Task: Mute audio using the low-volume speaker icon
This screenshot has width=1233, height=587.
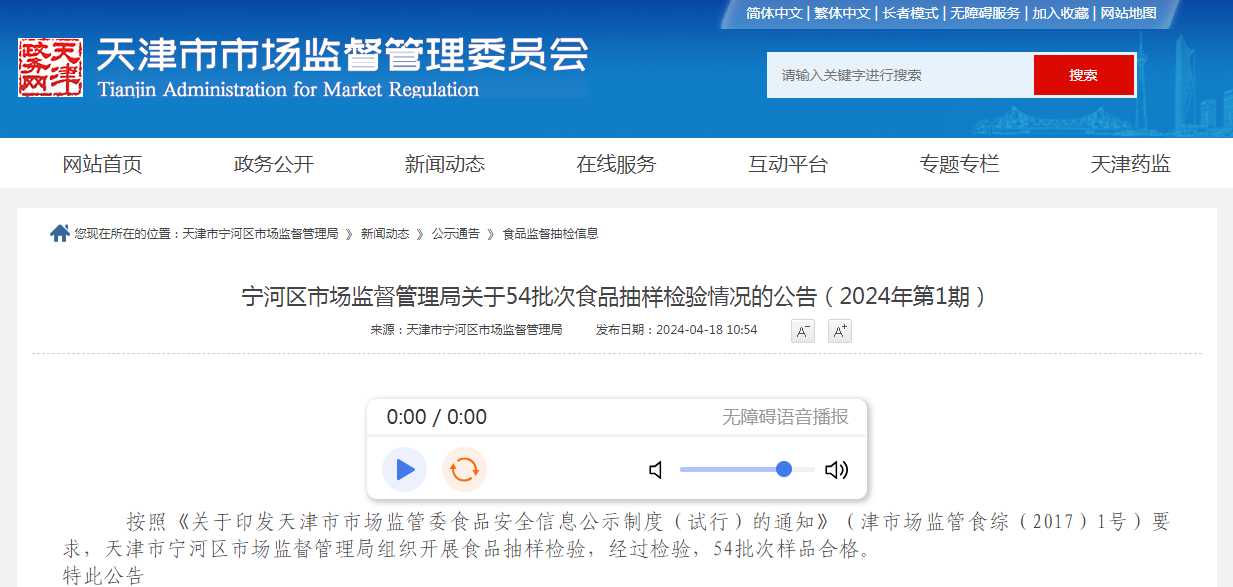Action: coord(656,470)
